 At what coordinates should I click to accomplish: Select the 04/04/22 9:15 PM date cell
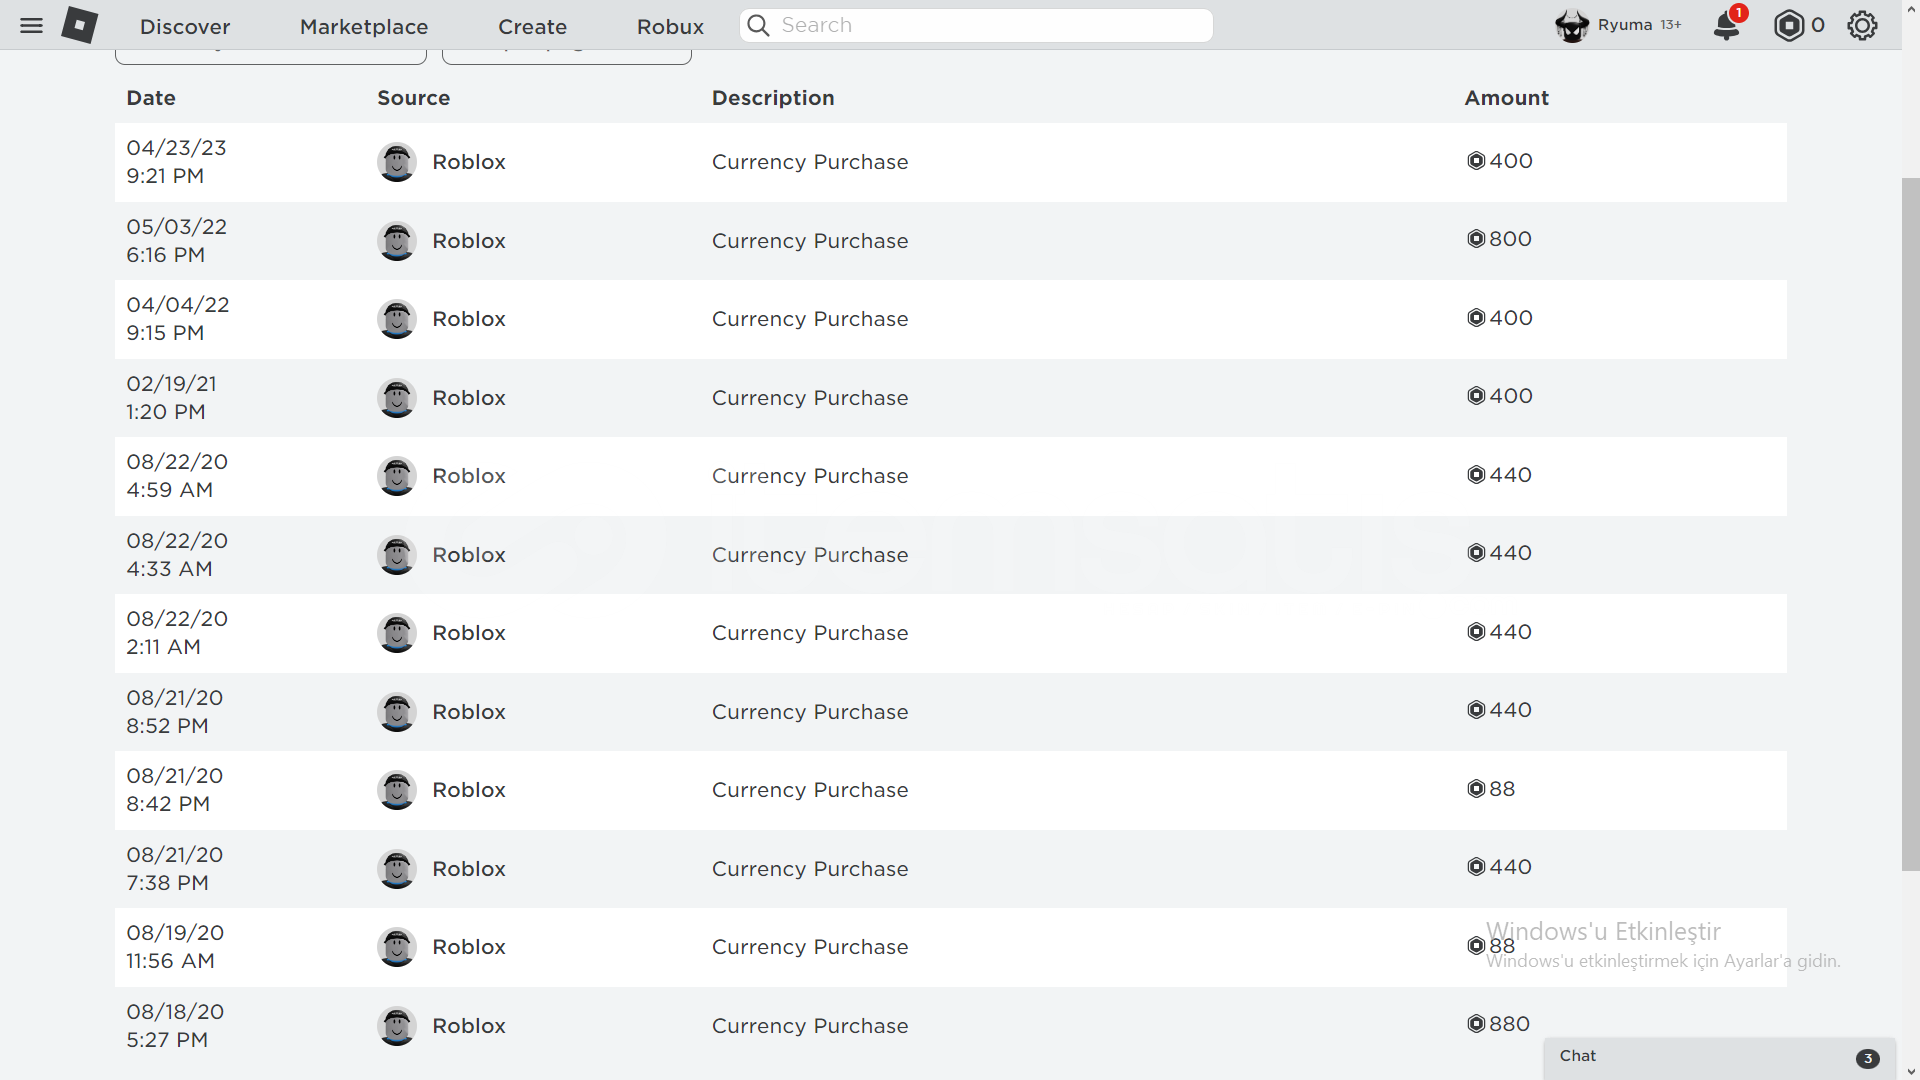click(x=178, y=319)
